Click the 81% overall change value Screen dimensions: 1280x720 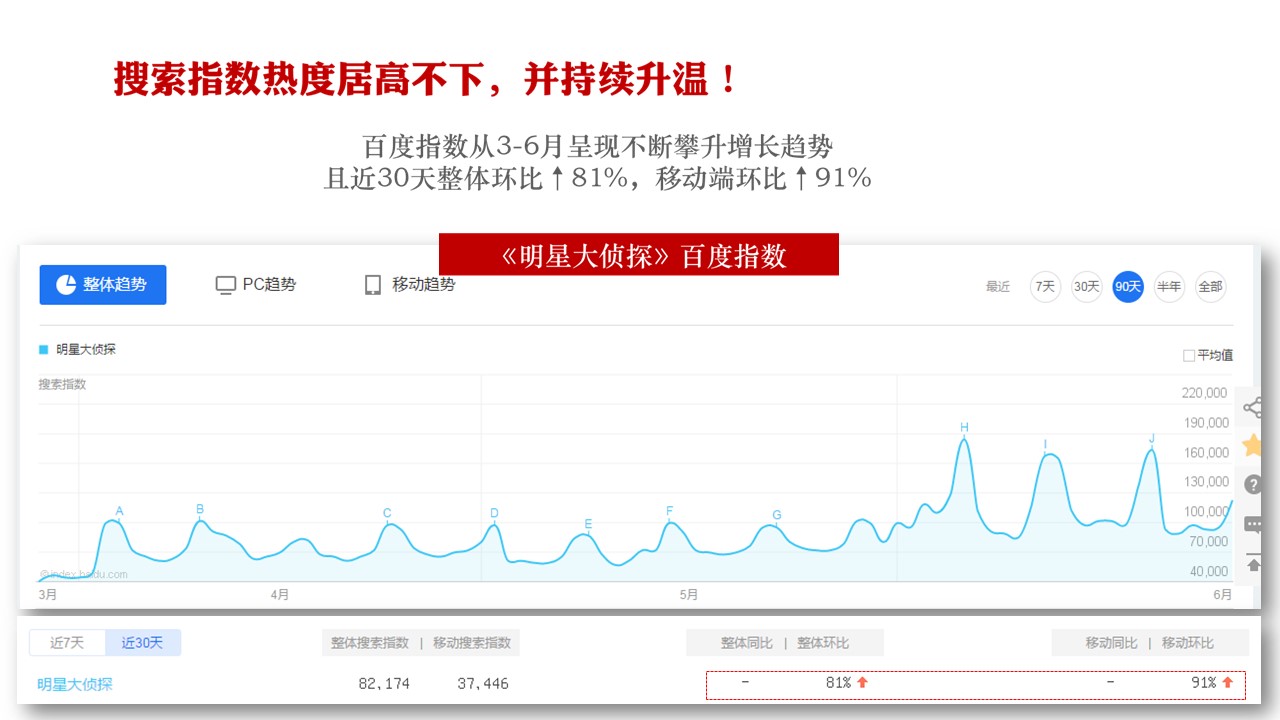[838, 683]
